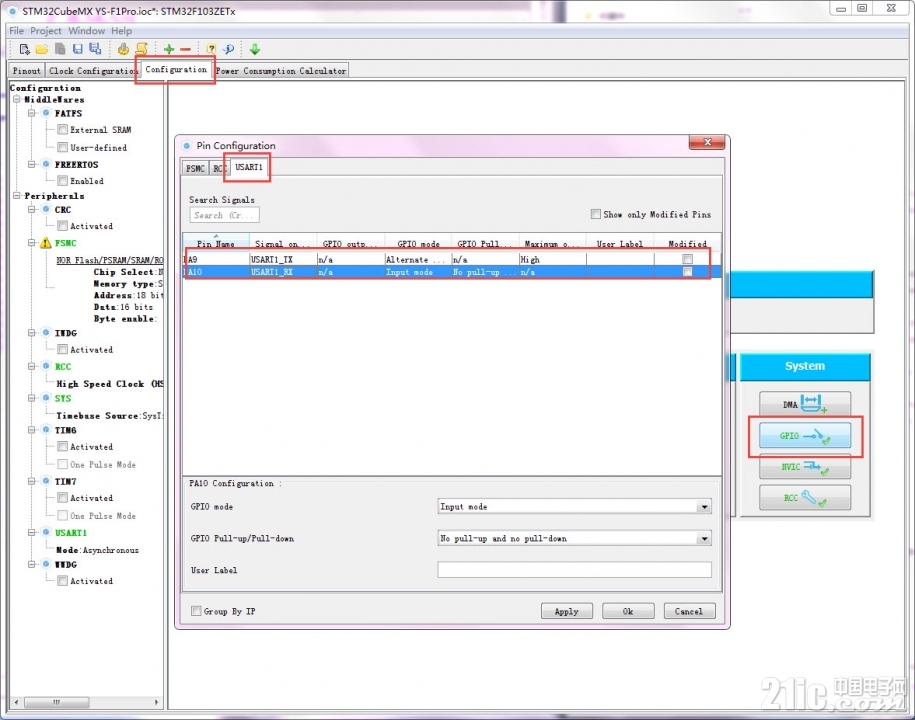This screenshot has height=720, width=915.
Task: Click the Generate Code gear icon
Action: 123,50
